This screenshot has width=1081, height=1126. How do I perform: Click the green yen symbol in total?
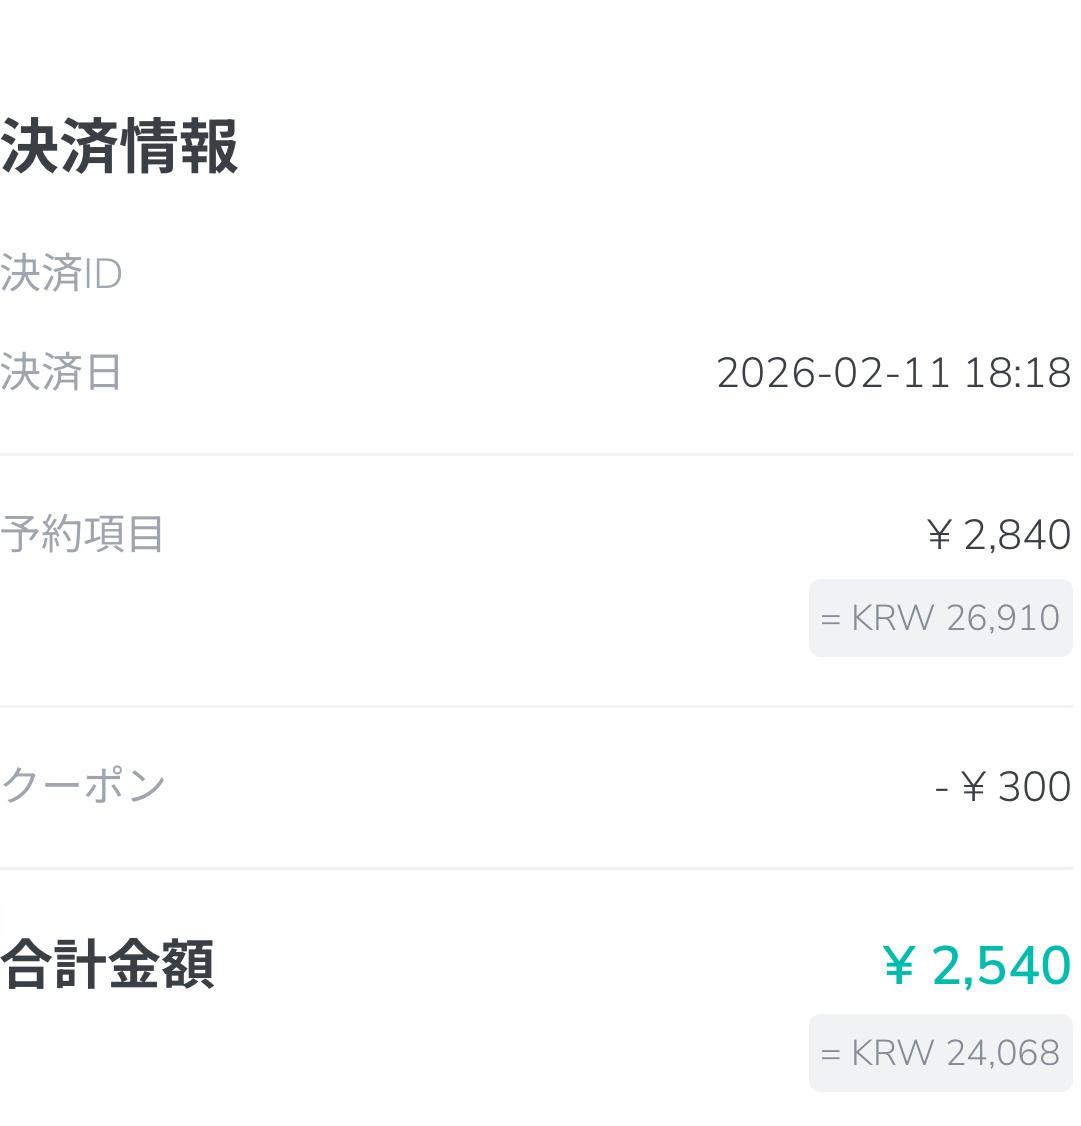tap(900, 967)
